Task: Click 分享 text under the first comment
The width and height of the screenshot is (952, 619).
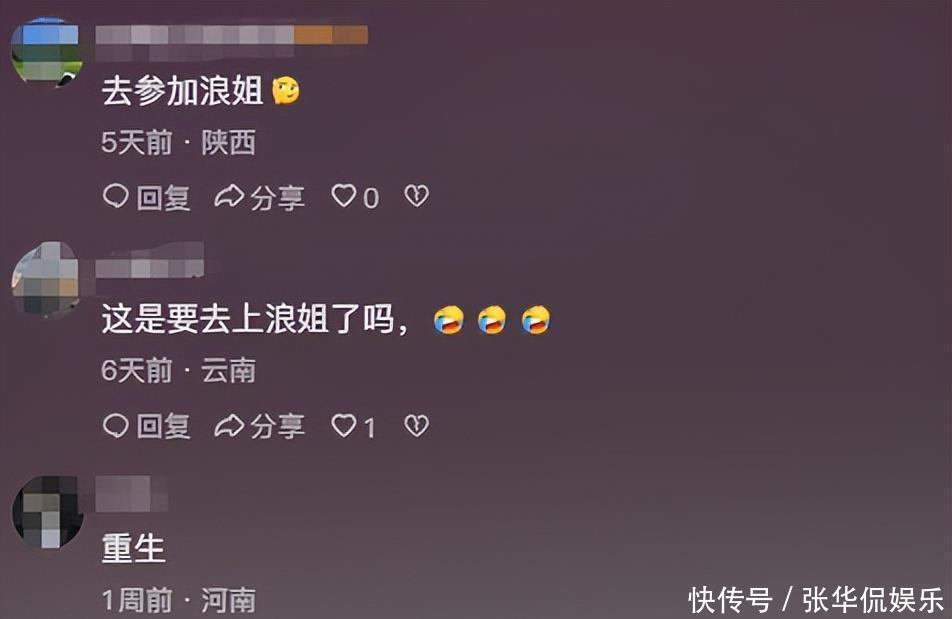Action: 277,198
